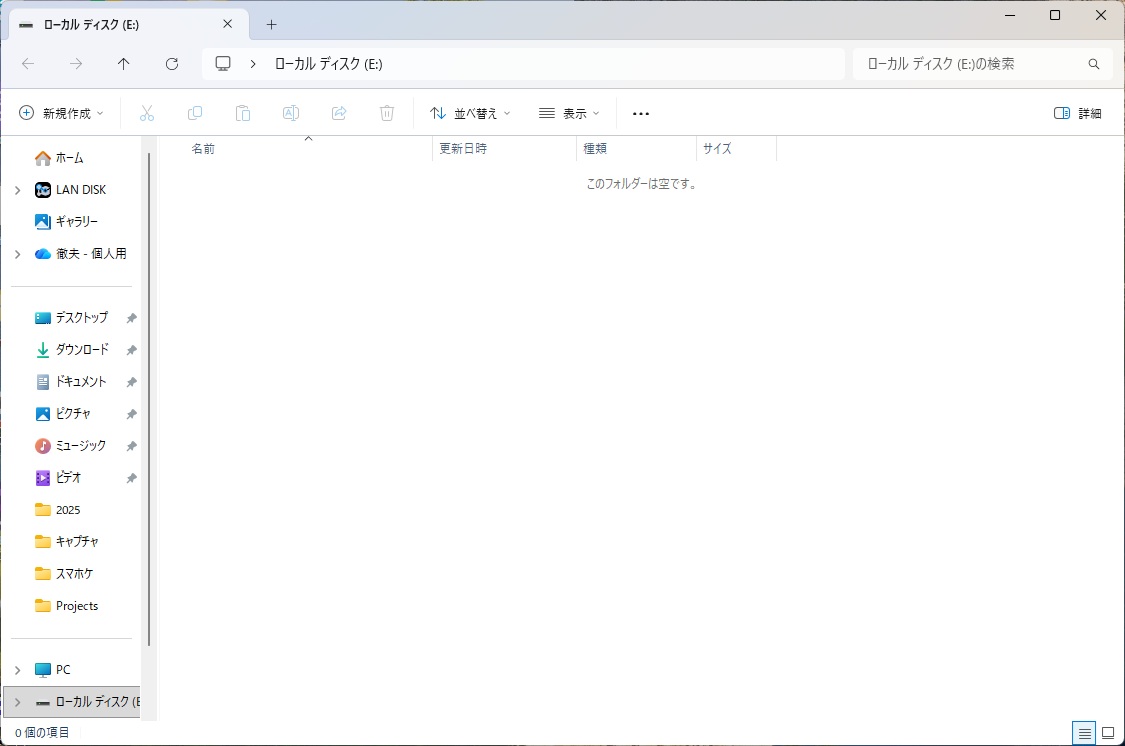Screen dimensions: 1125x746
Task: Open the ビデオ library folder
Action: point(68,478)
